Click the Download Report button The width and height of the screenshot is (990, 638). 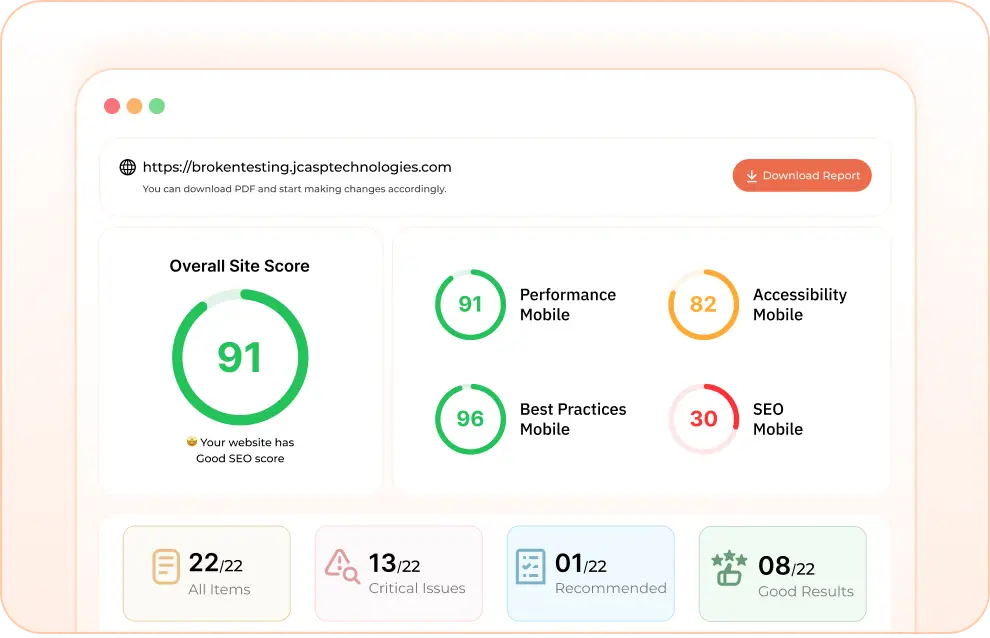pos(802,176)
